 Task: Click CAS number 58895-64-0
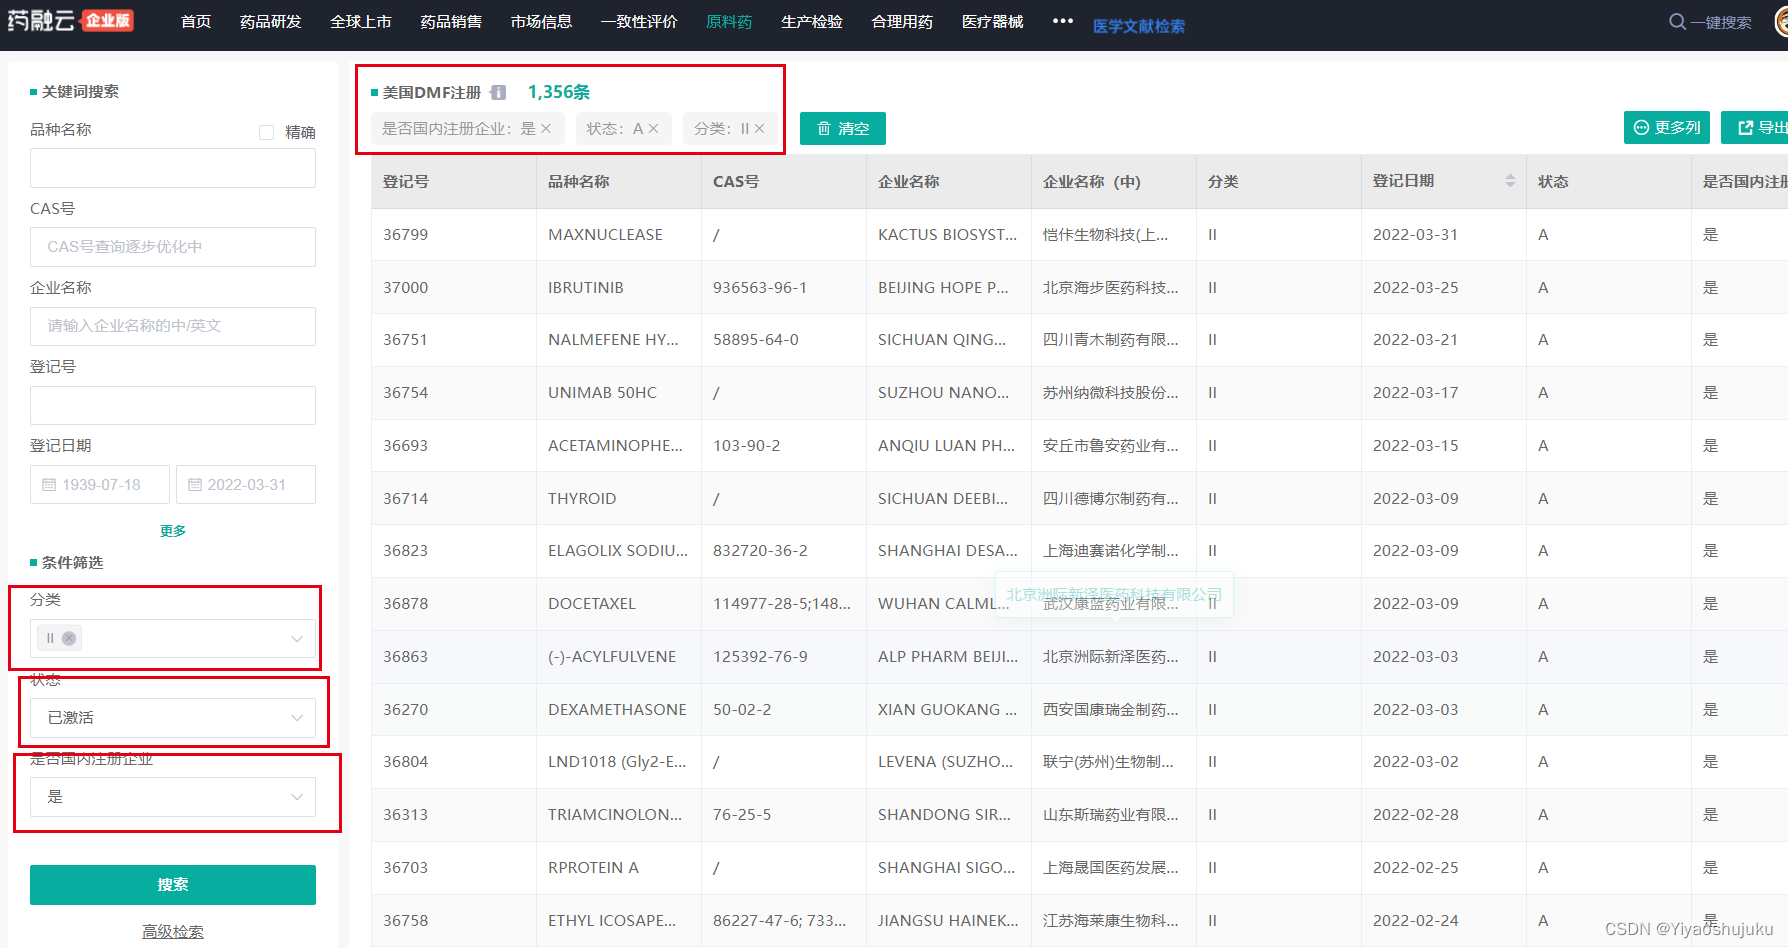click(756, 339)
